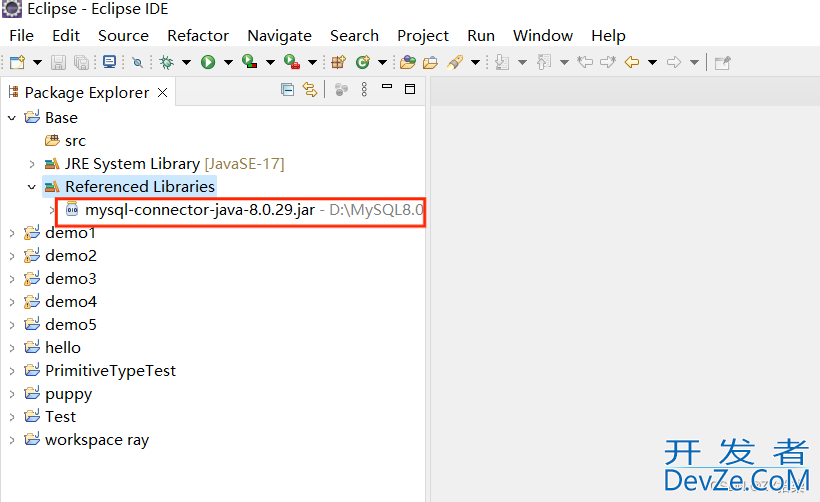Open the Refactor menu
This screenshot has height=502, width=820.
pyautogui.click(x=198, y=36)
